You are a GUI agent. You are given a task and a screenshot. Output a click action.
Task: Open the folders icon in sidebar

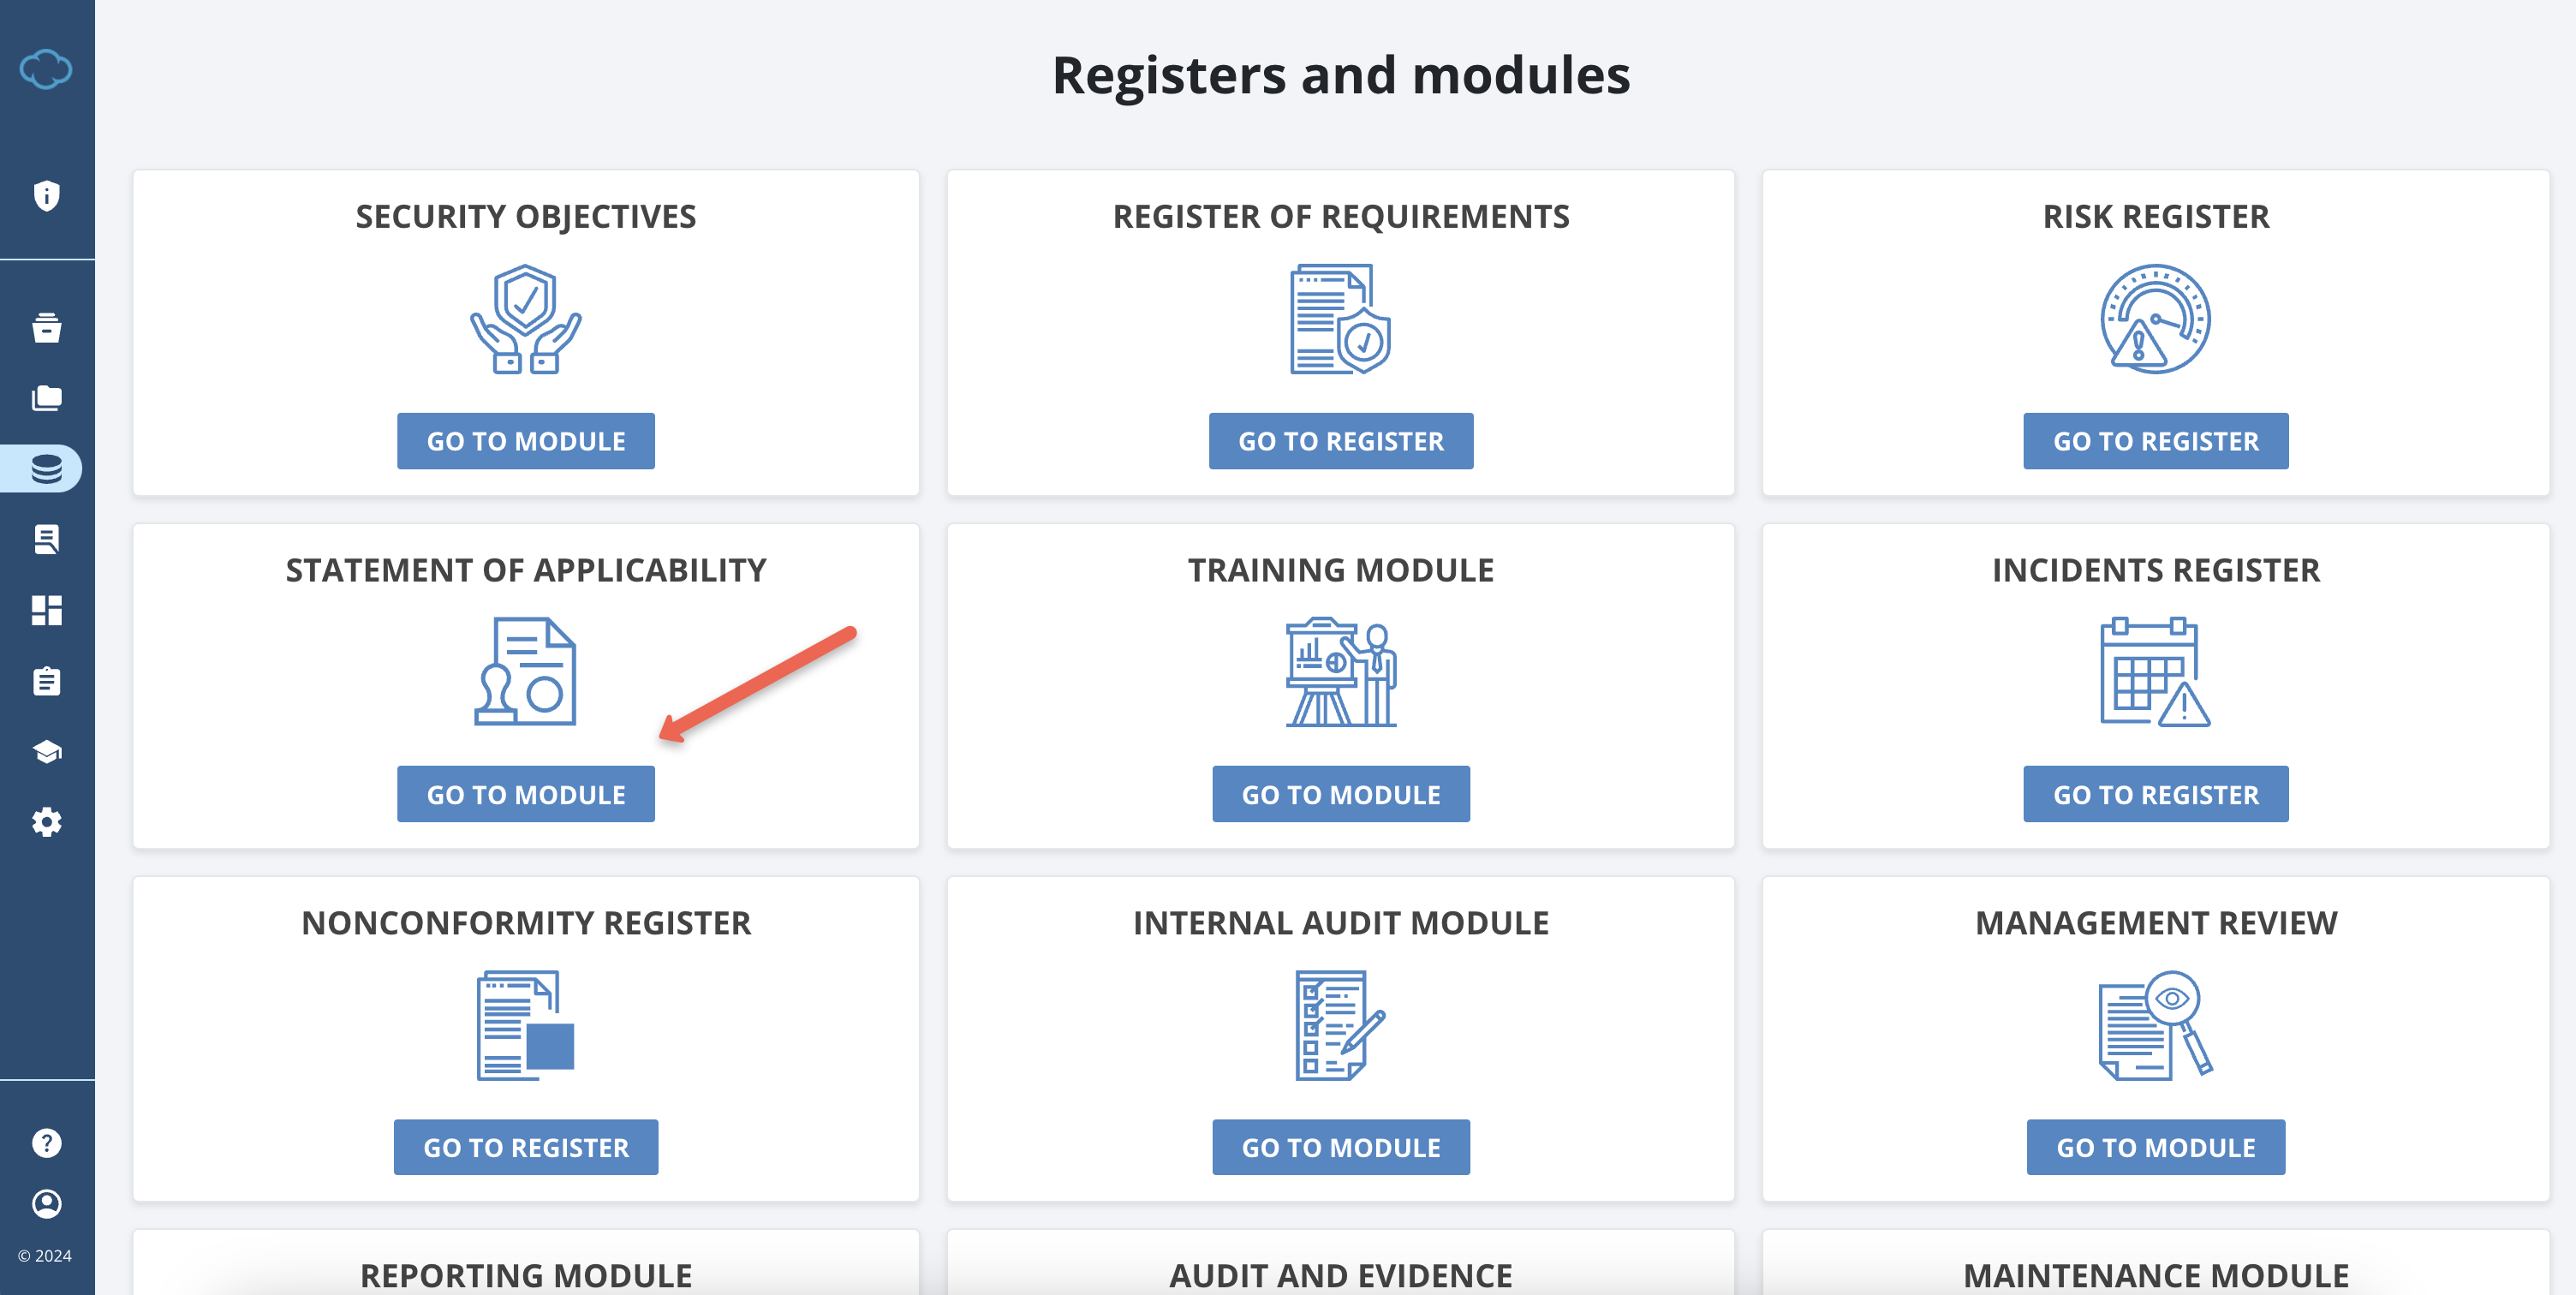tap(46, 397)
